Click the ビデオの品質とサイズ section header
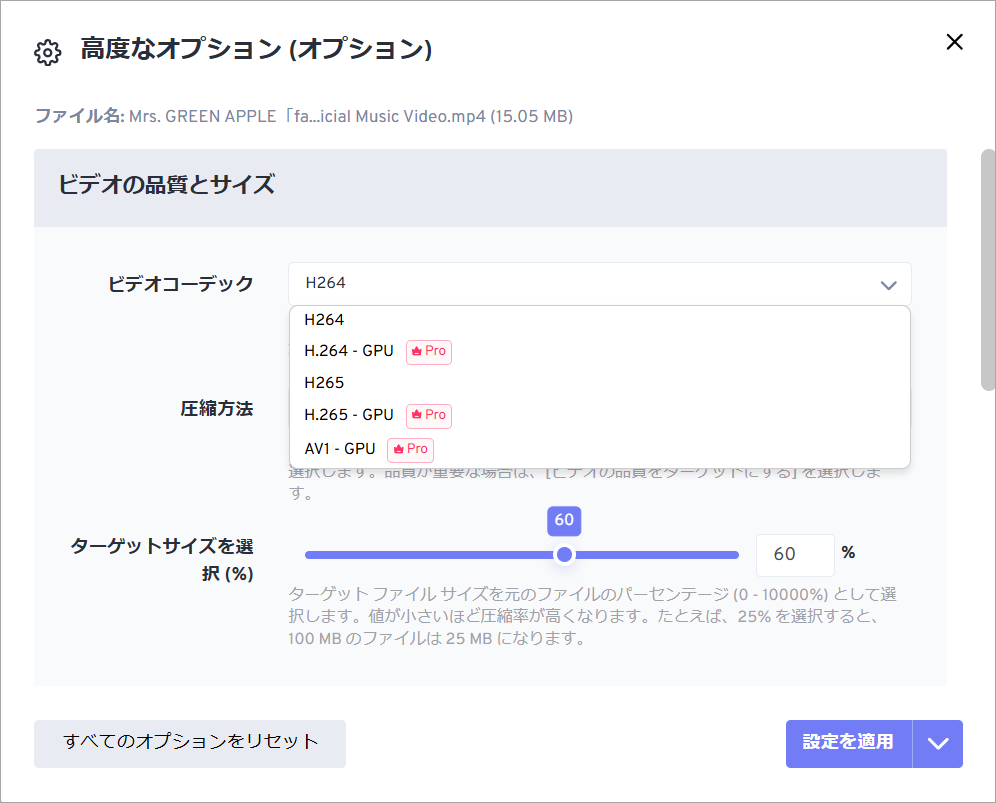The image size is (996, 803). pos(490,187)
